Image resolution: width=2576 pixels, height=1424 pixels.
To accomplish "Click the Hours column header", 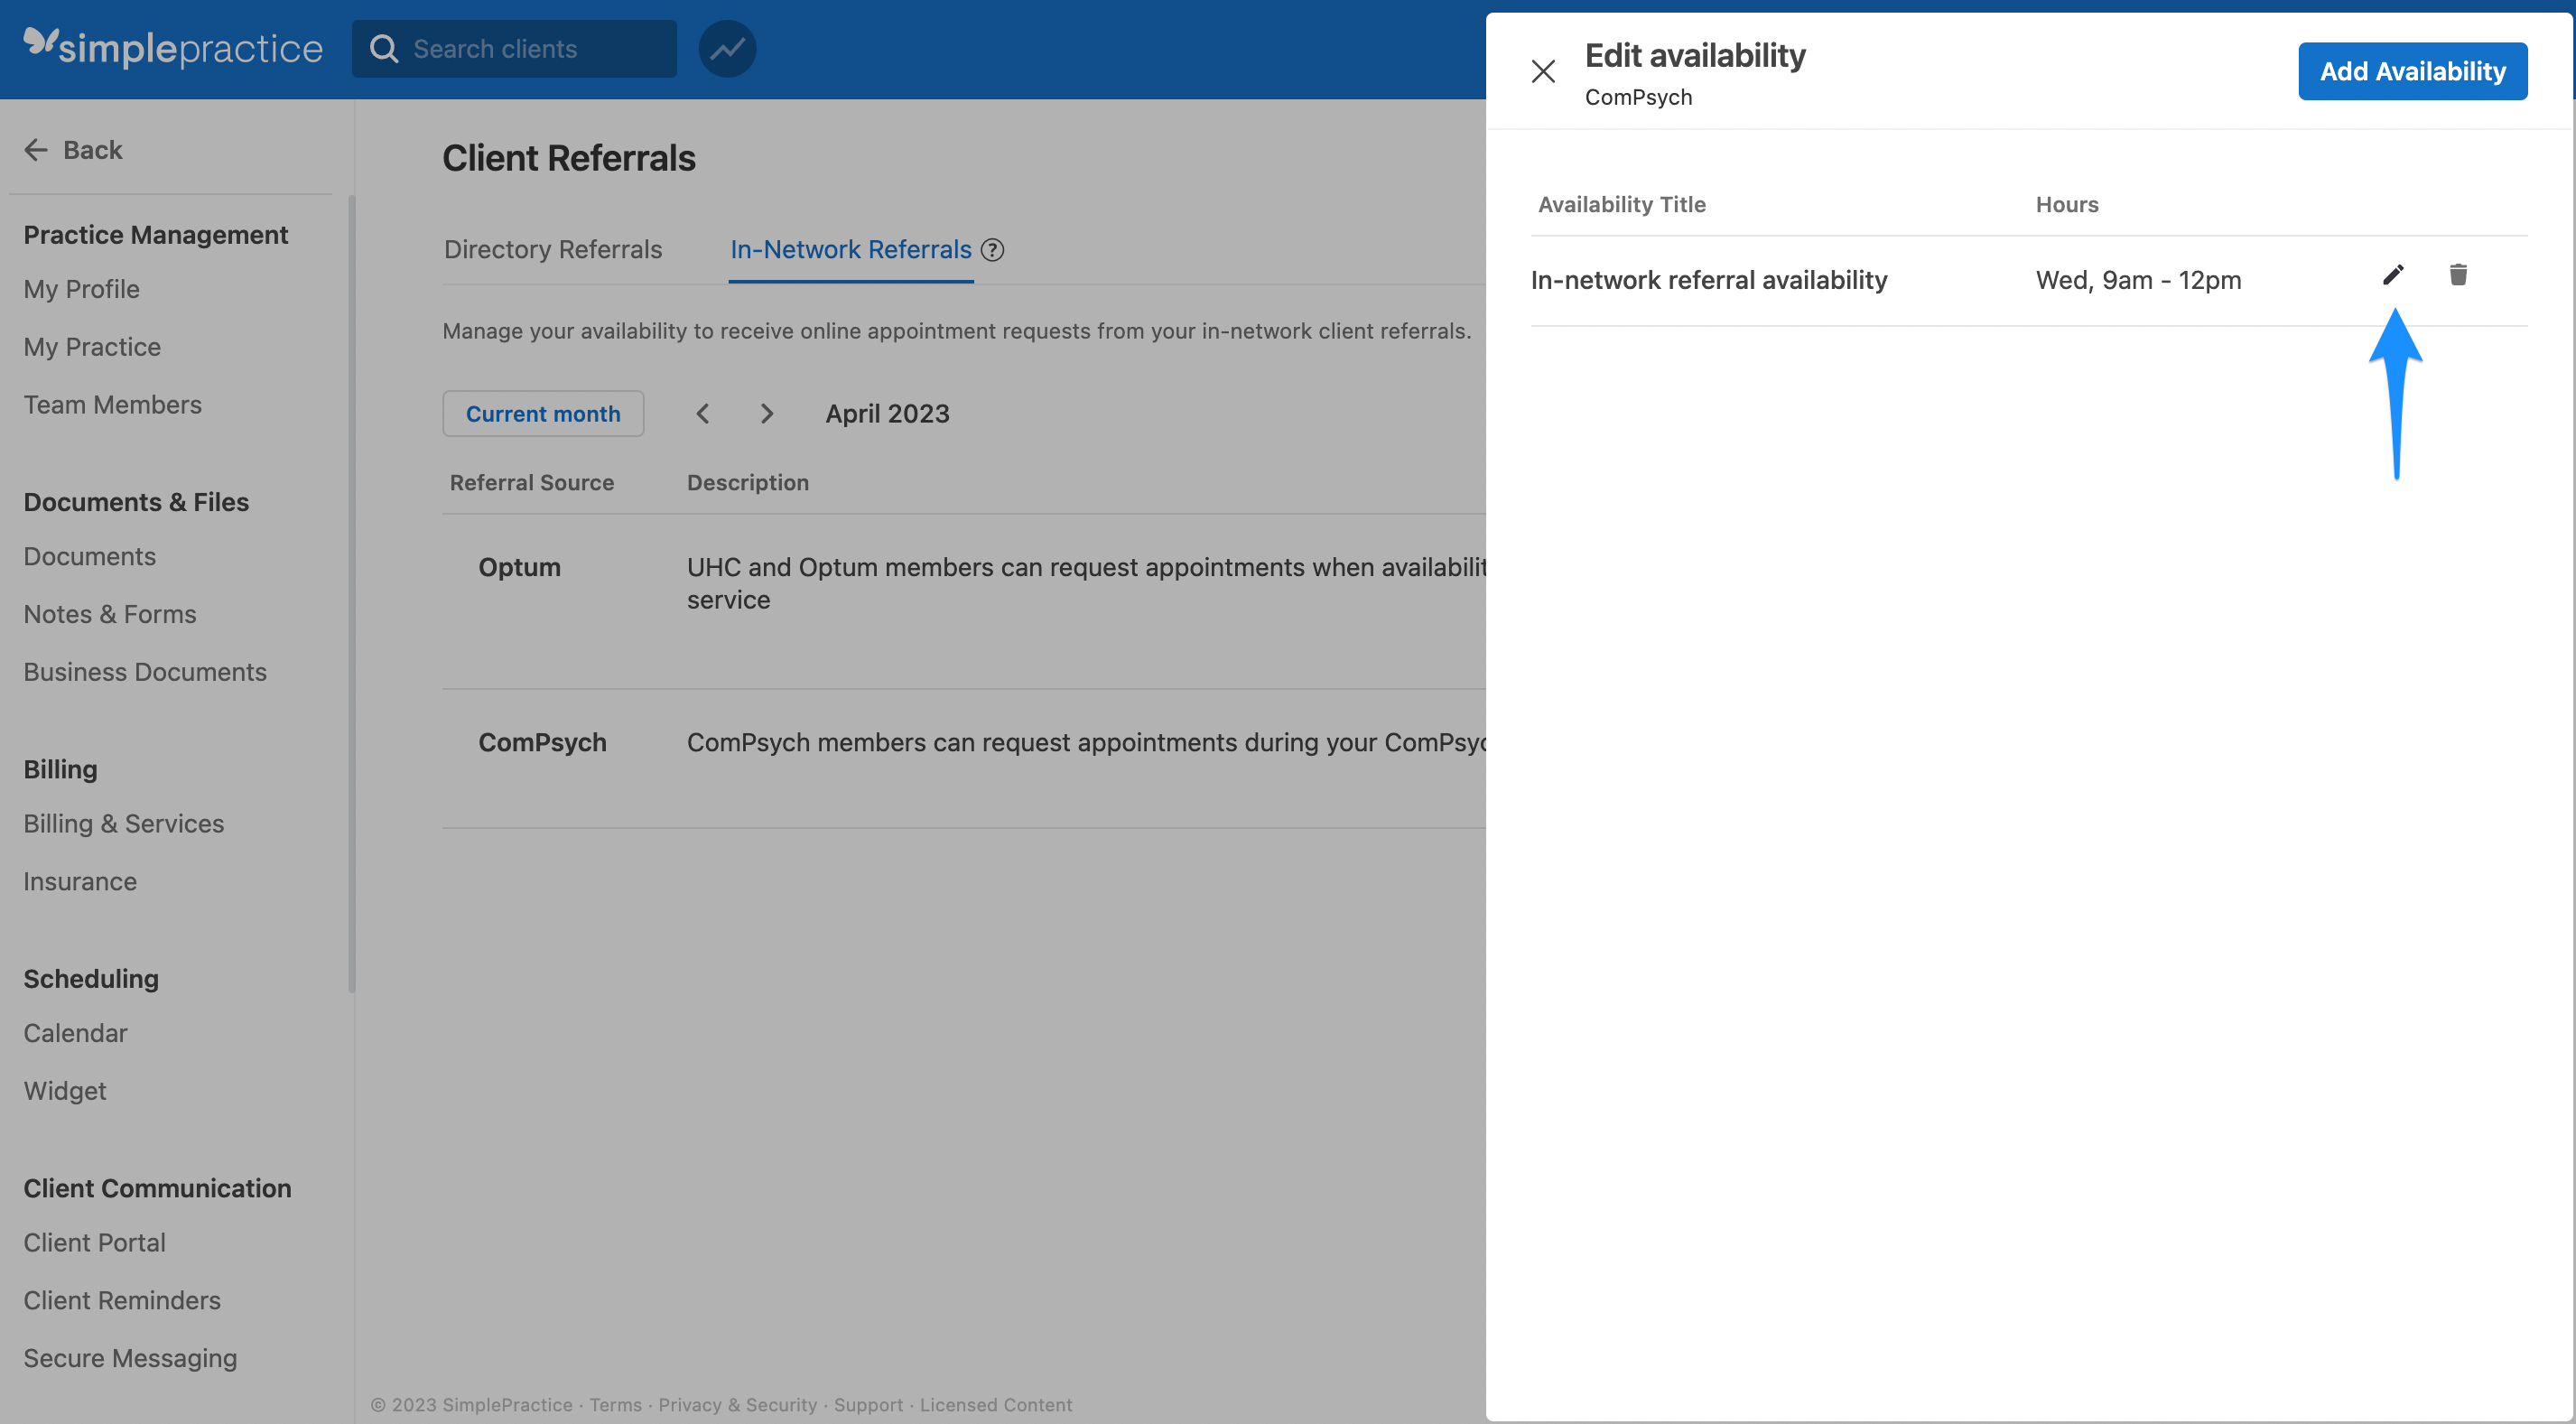I will click(x=2067, y=204).
